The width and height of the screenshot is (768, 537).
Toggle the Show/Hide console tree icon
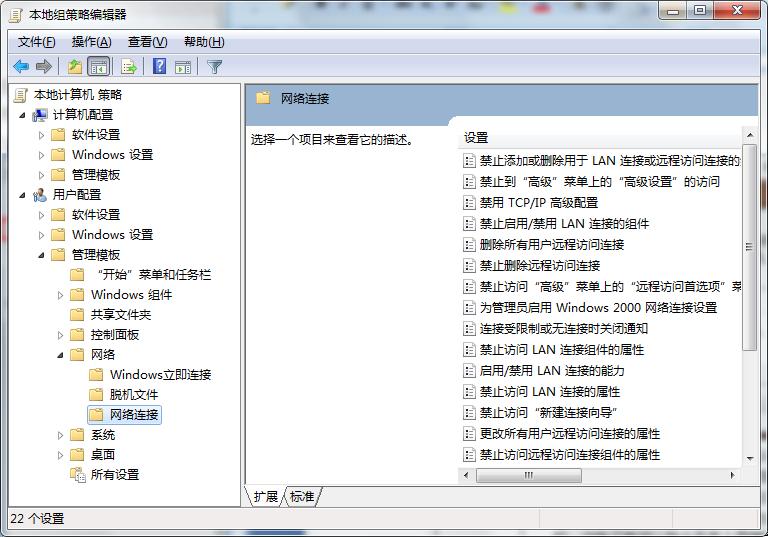pos(98,66)
